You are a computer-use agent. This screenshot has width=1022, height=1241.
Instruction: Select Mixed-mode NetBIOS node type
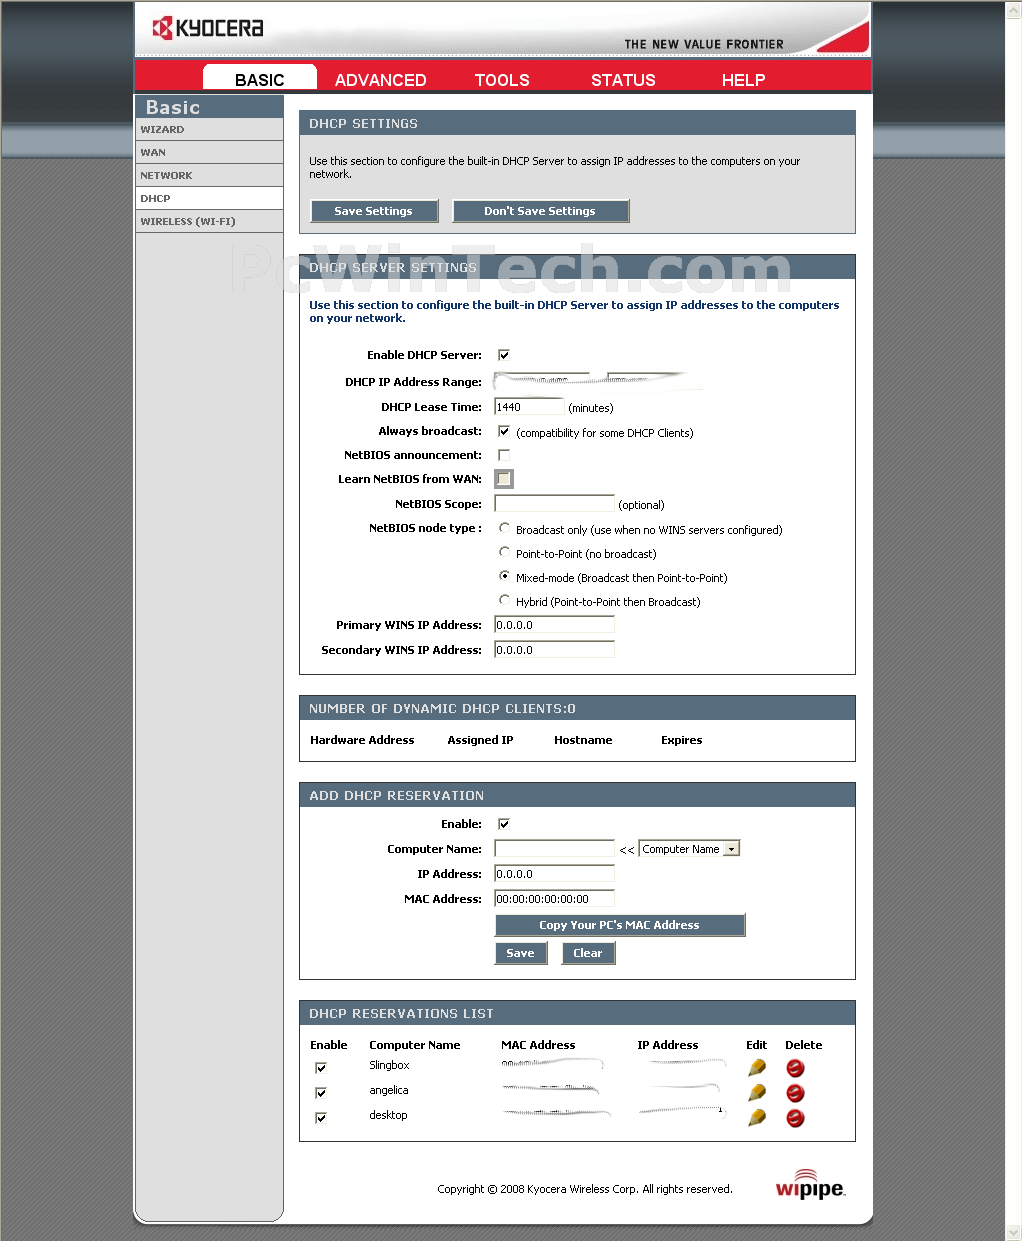tap(504, 576)
